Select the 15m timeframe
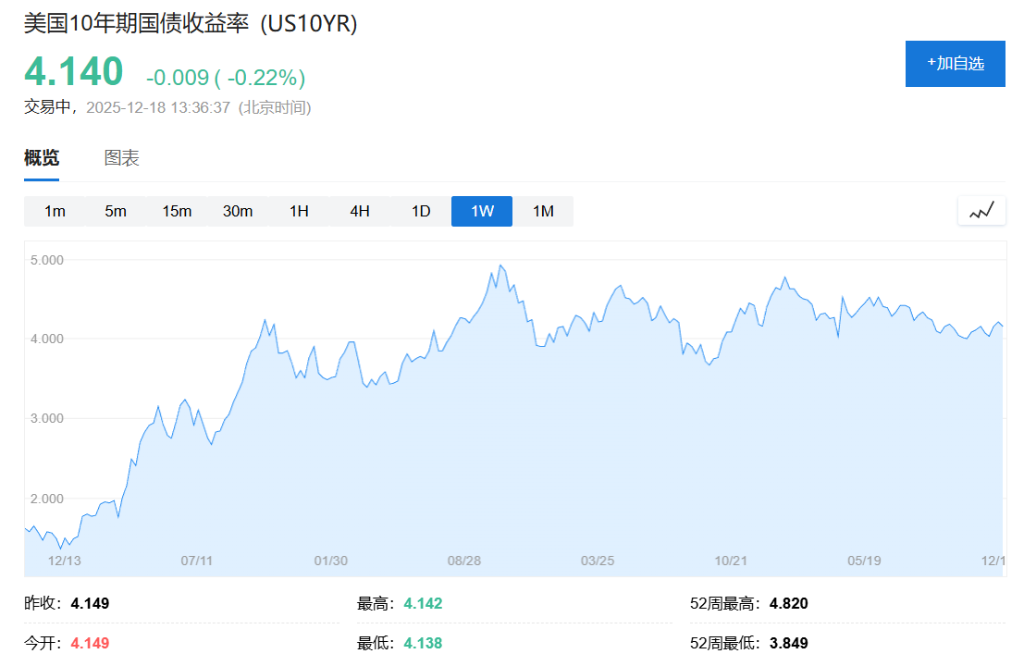The width and height of the screenshot is (1024, 662). [177, 211]
